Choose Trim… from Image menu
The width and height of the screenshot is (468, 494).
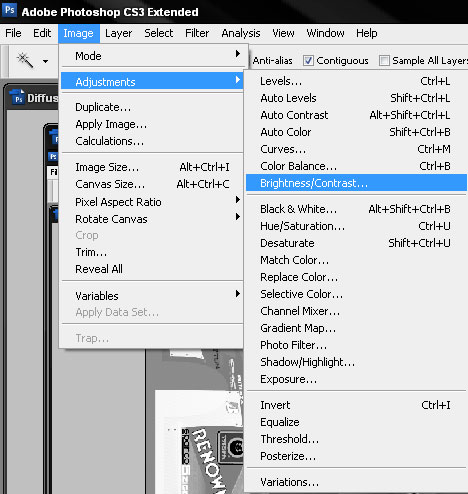(152, 252)
